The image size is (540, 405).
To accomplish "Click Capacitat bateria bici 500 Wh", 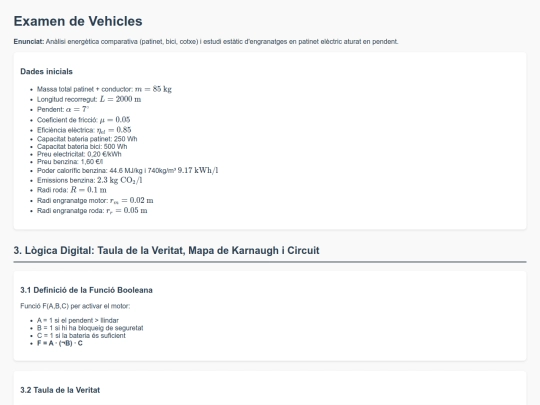I will [82, 146].
